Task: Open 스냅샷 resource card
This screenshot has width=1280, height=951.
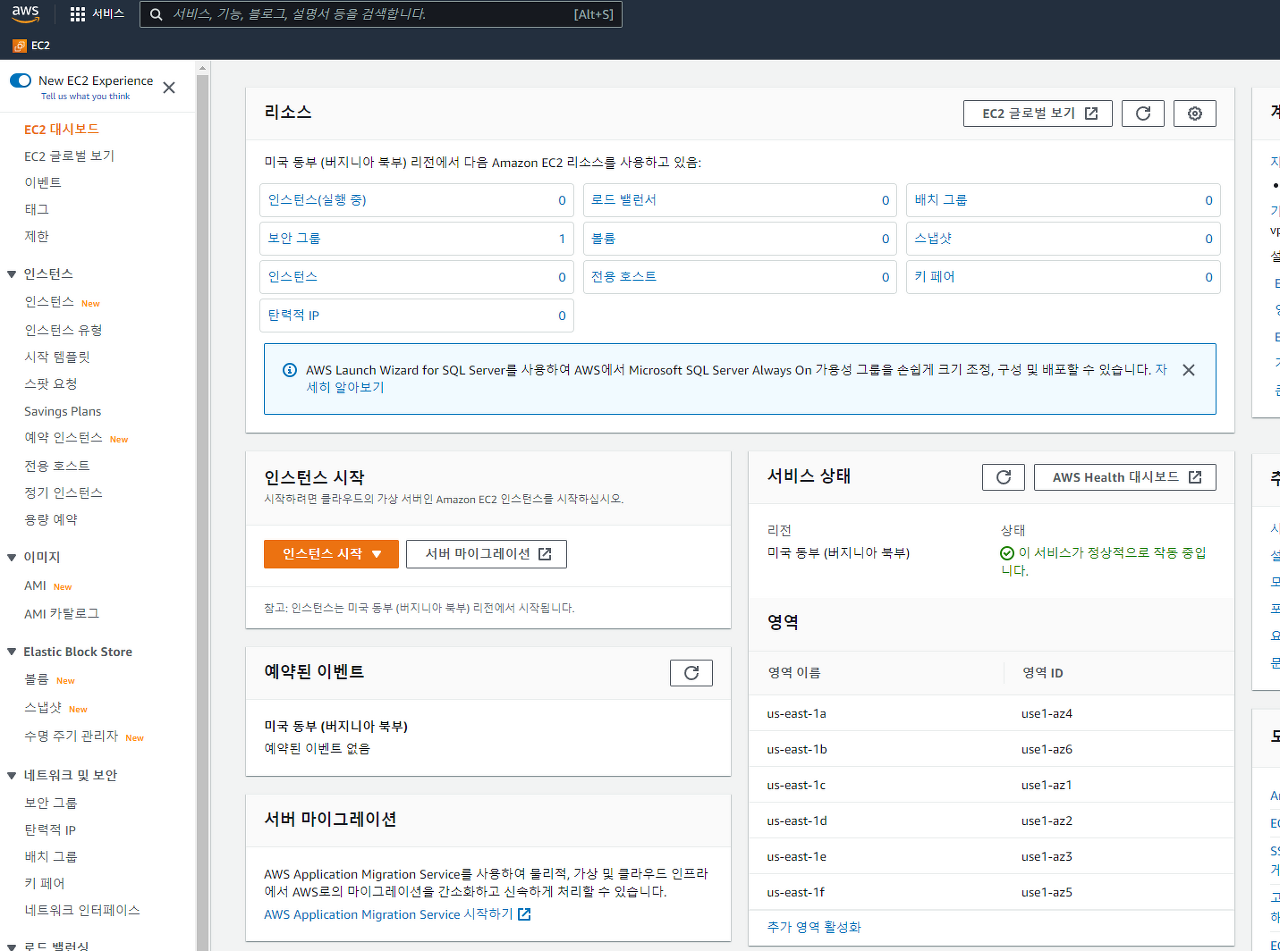Action: click(1063, 239)
